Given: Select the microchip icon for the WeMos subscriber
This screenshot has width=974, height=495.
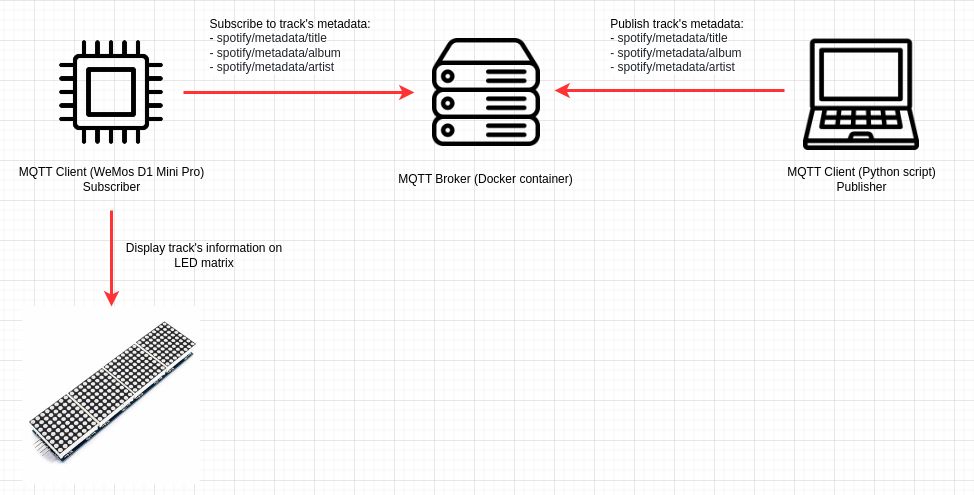Looking at the screenshot, I should pyautogui.click(x=111, y=92).
